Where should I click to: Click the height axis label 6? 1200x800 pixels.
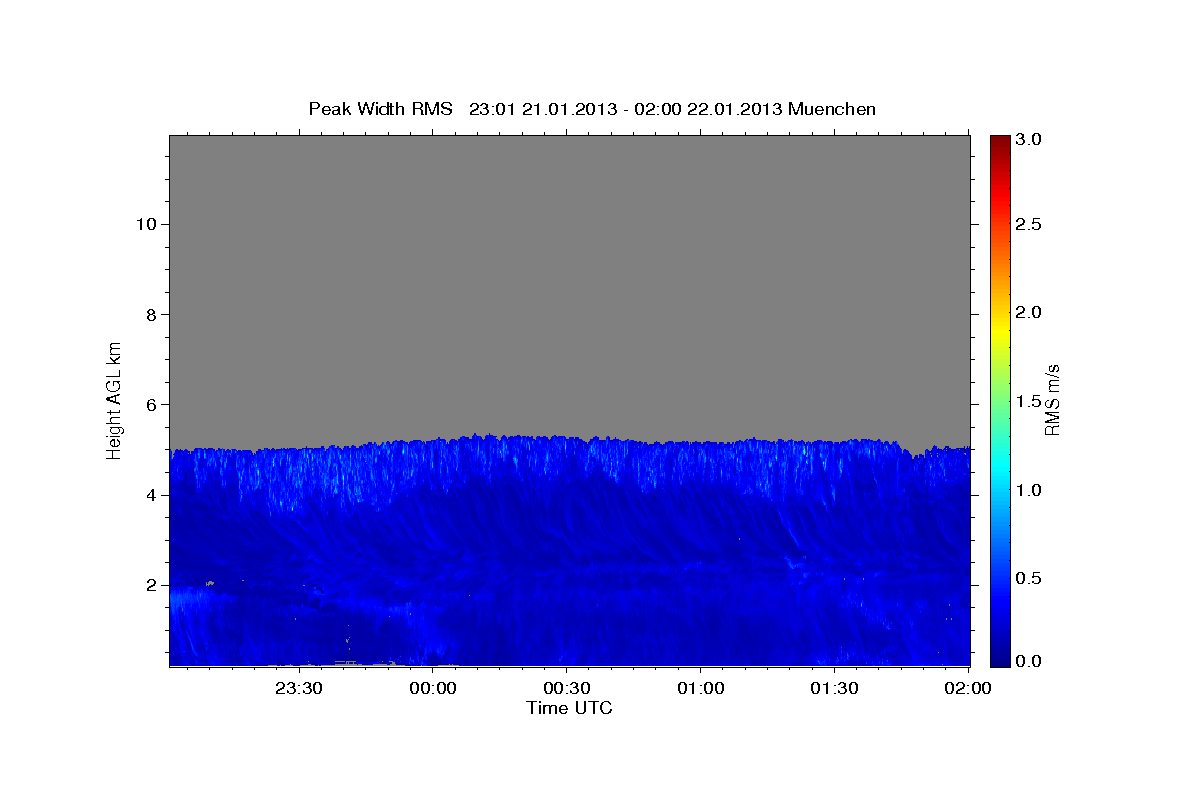coord(151,404)
